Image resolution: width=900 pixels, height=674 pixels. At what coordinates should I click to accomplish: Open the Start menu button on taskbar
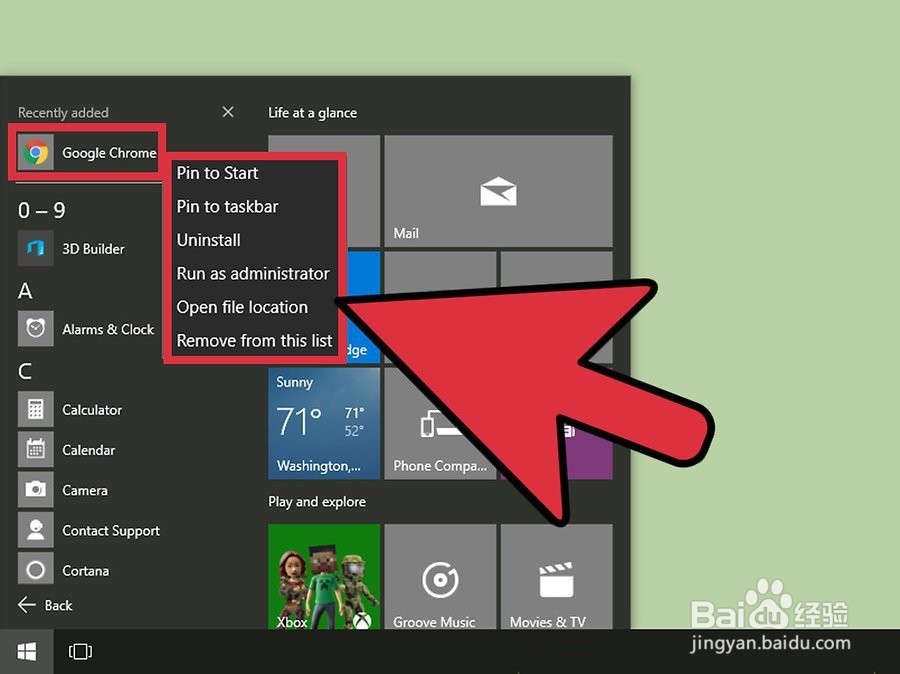[x=26, y=651]
